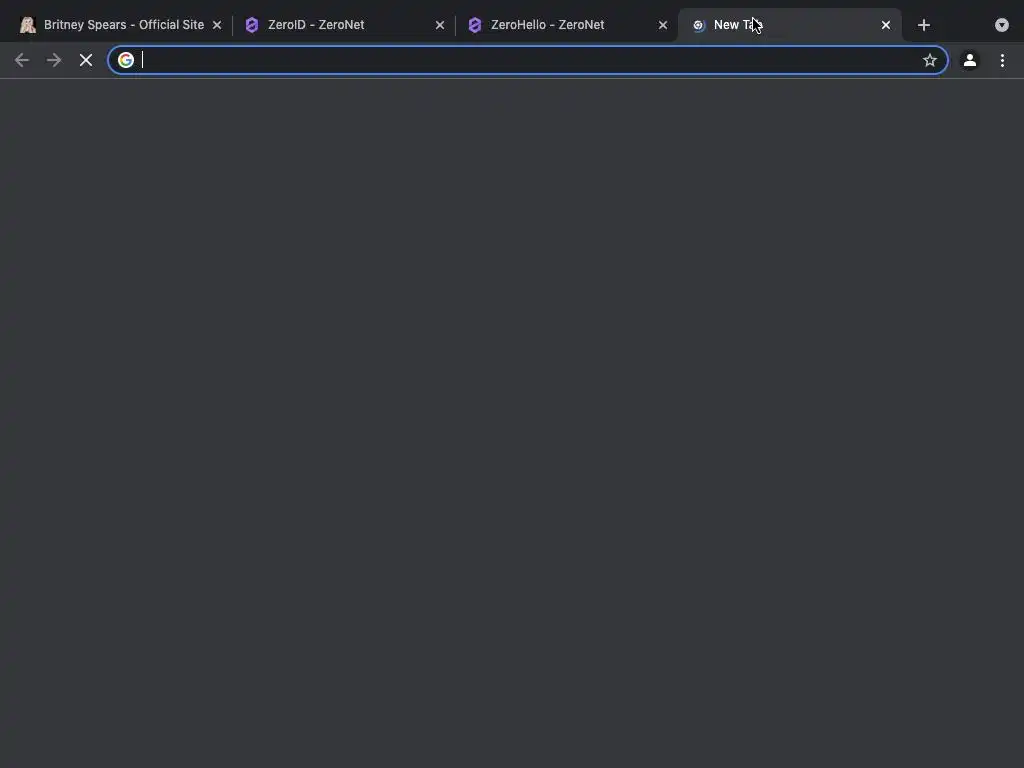1024x768 pixels.
Task: Open the tab search dropdown arrow
Action: point(1002,25)
